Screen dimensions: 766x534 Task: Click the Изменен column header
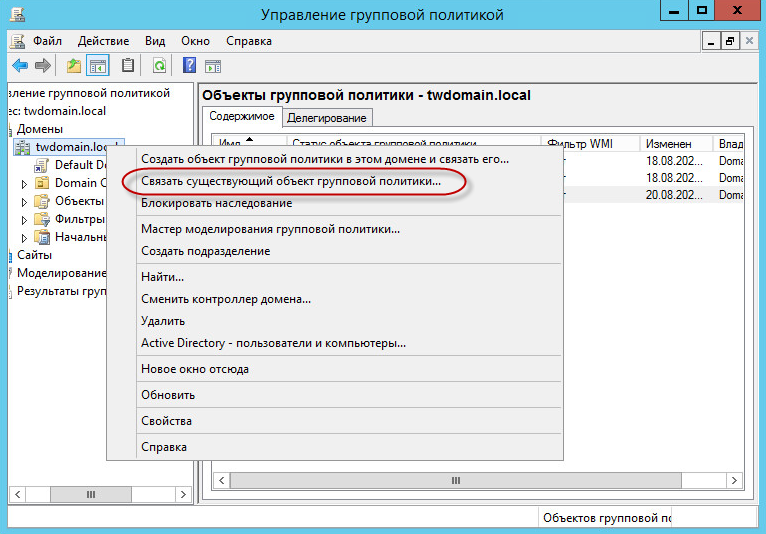668,144
